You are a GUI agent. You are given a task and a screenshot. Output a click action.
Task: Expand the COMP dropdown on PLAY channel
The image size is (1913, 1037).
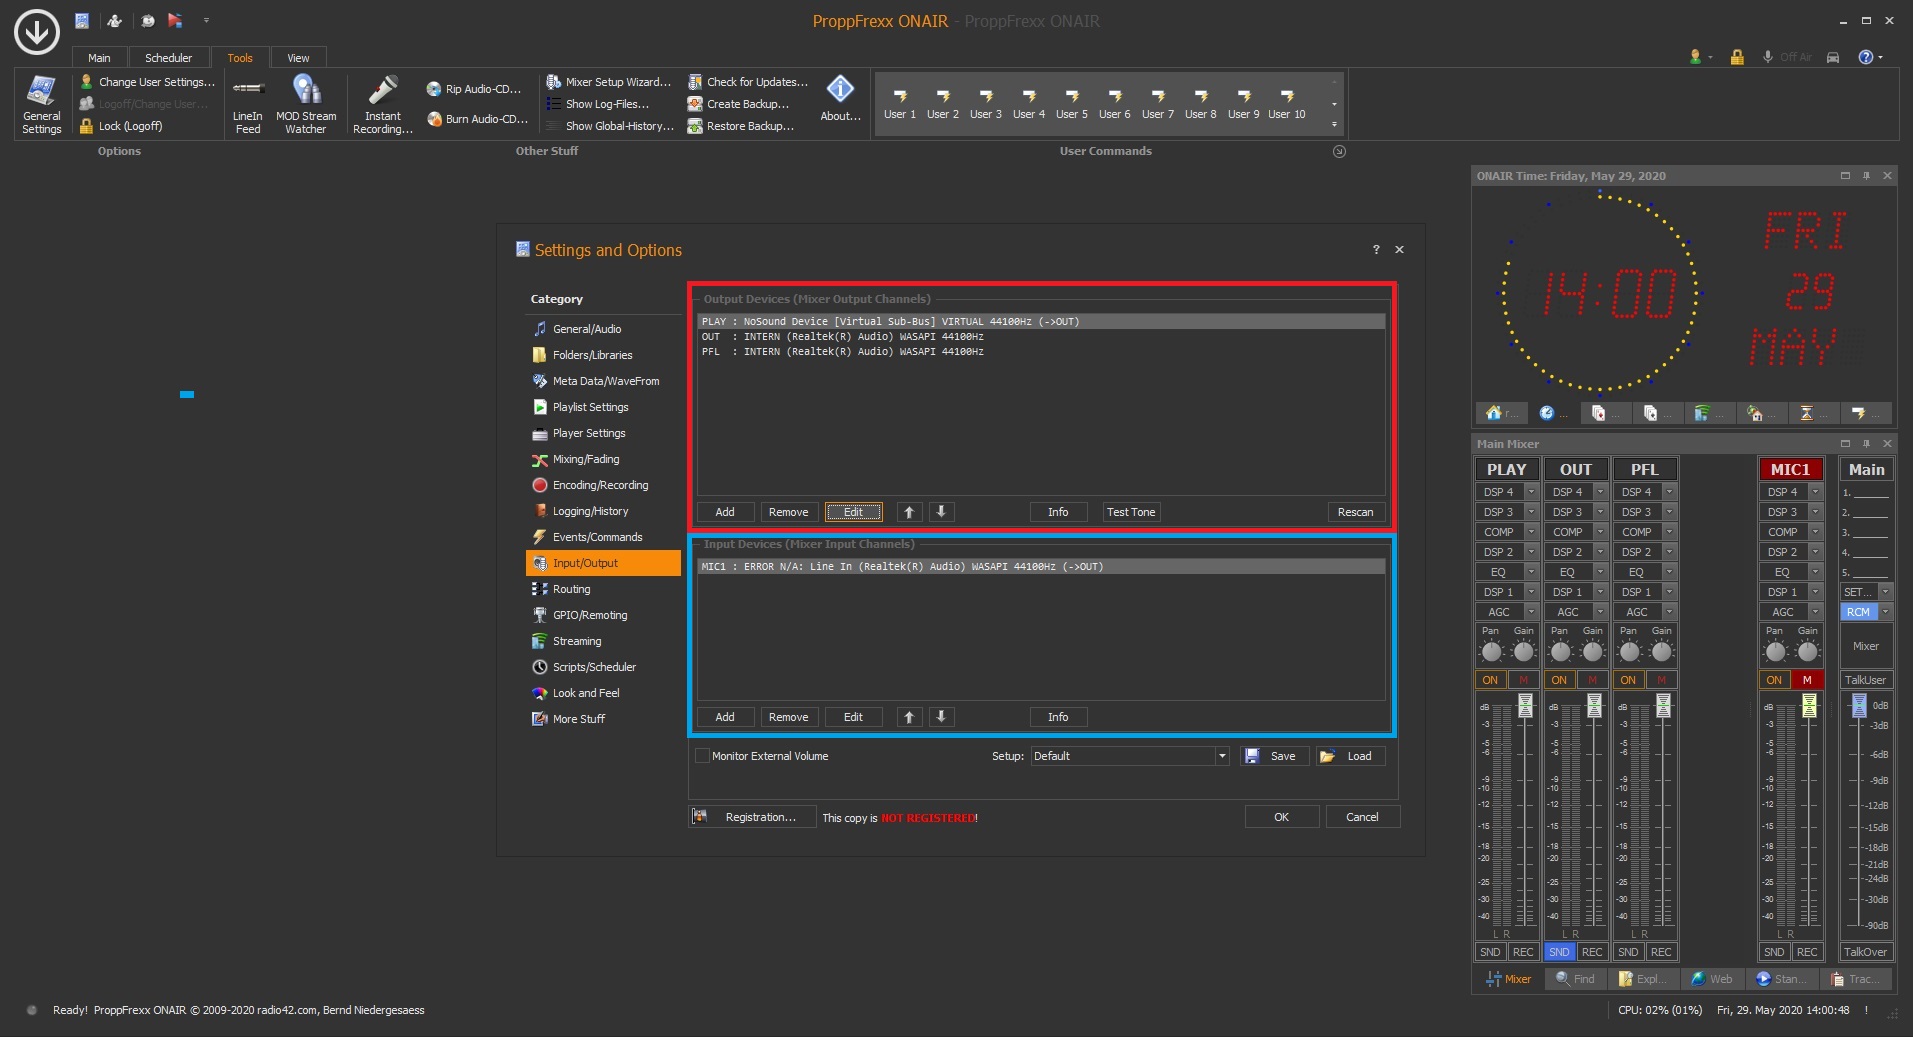pos(1531,532)
